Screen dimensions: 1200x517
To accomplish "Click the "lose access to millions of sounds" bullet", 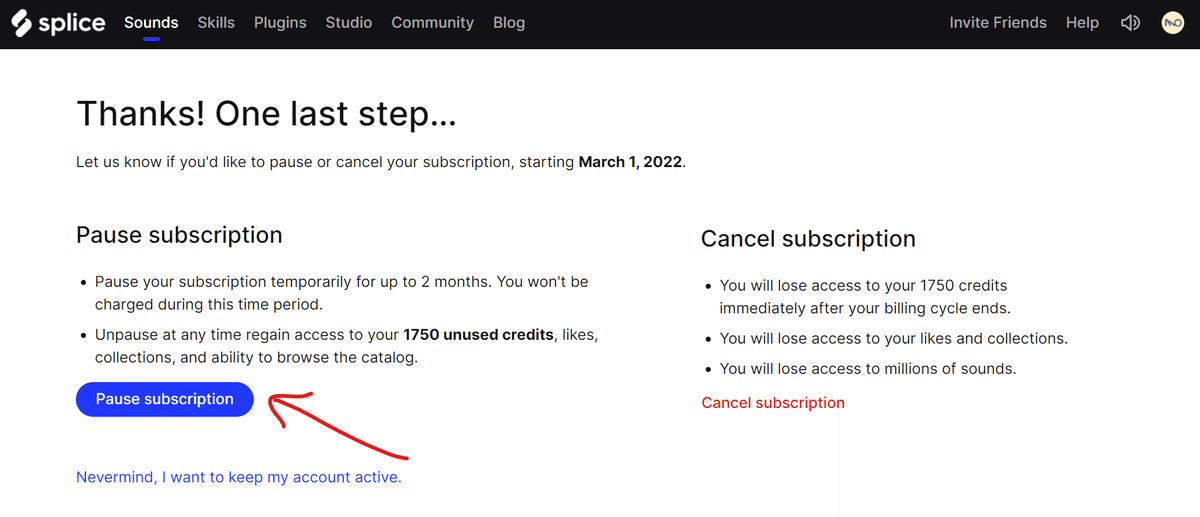I will click(867, 369).
